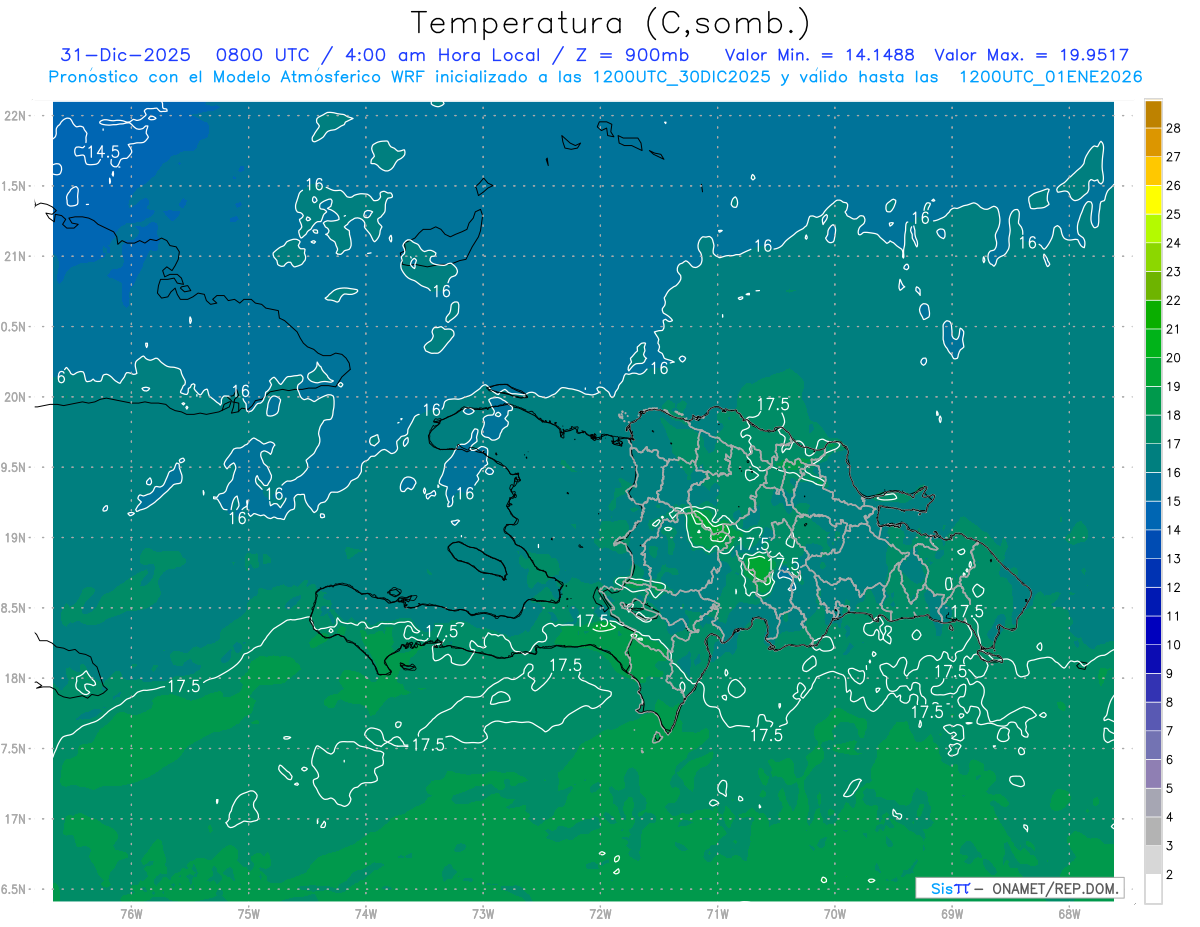Viewport: 1200px width, 927px height.
Task: Click the color scale label "6"
Action: point(1170,760)
